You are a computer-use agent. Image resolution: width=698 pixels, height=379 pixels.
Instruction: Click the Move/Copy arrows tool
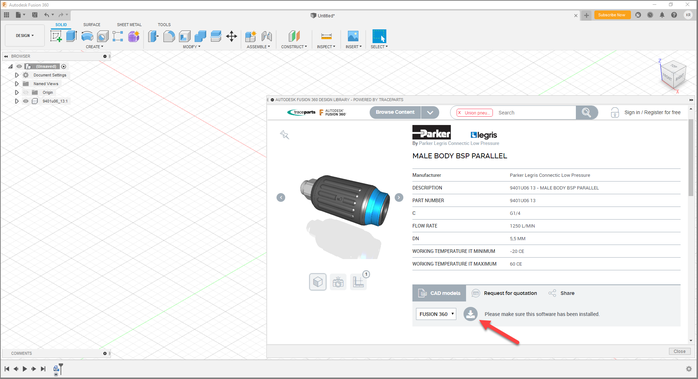coord(231,37)
